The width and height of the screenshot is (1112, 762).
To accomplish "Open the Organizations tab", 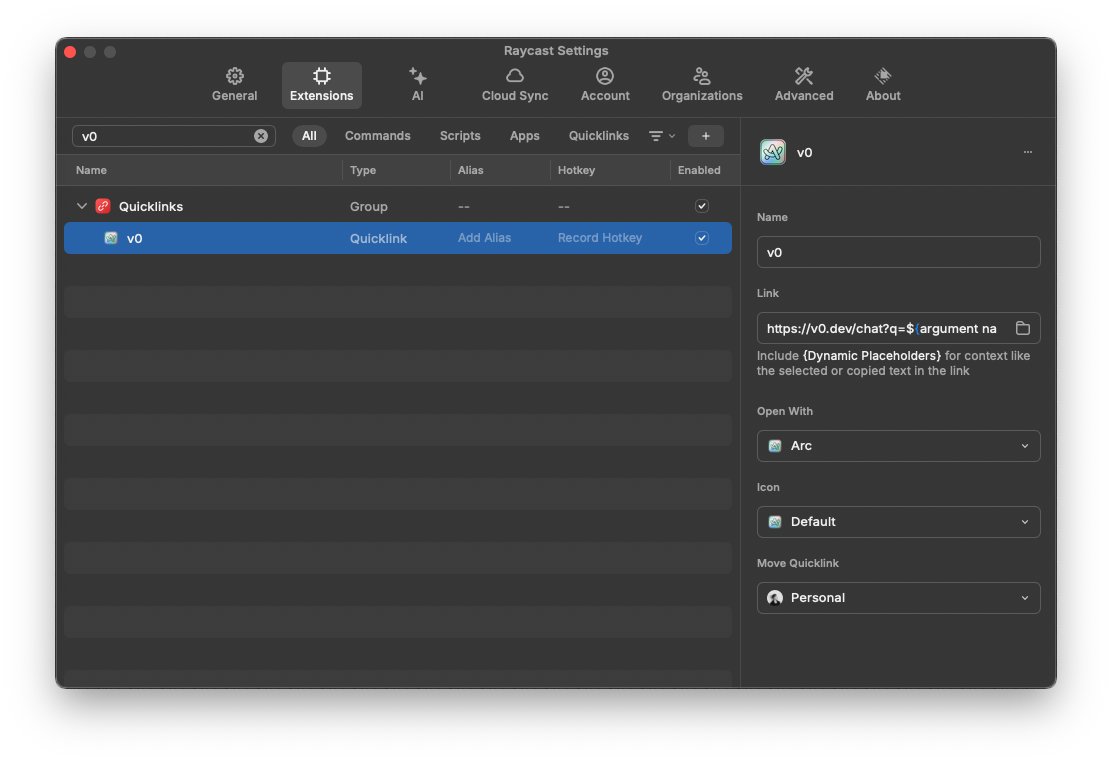I will (x=702, y=85).
